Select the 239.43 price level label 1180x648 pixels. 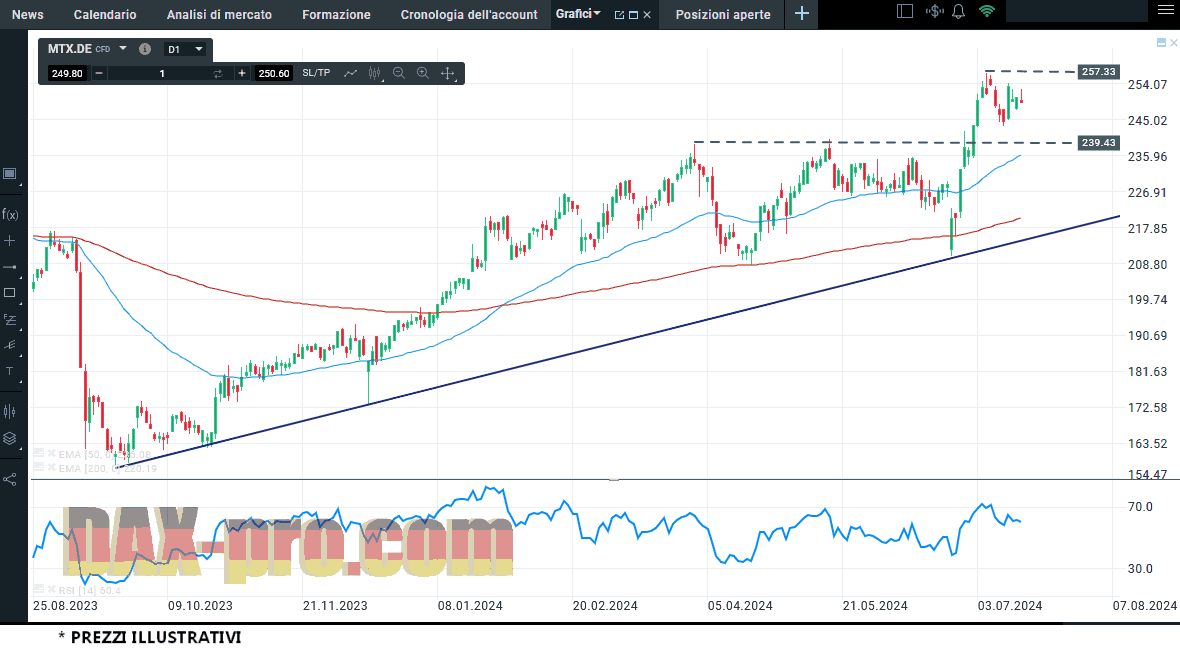(x=1098, y=143)
